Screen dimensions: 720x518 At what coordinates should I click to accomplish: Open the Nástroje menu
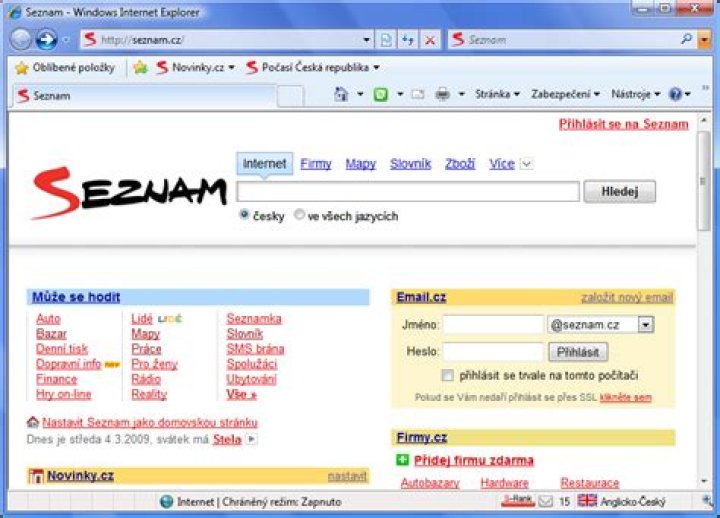point(636,94)
